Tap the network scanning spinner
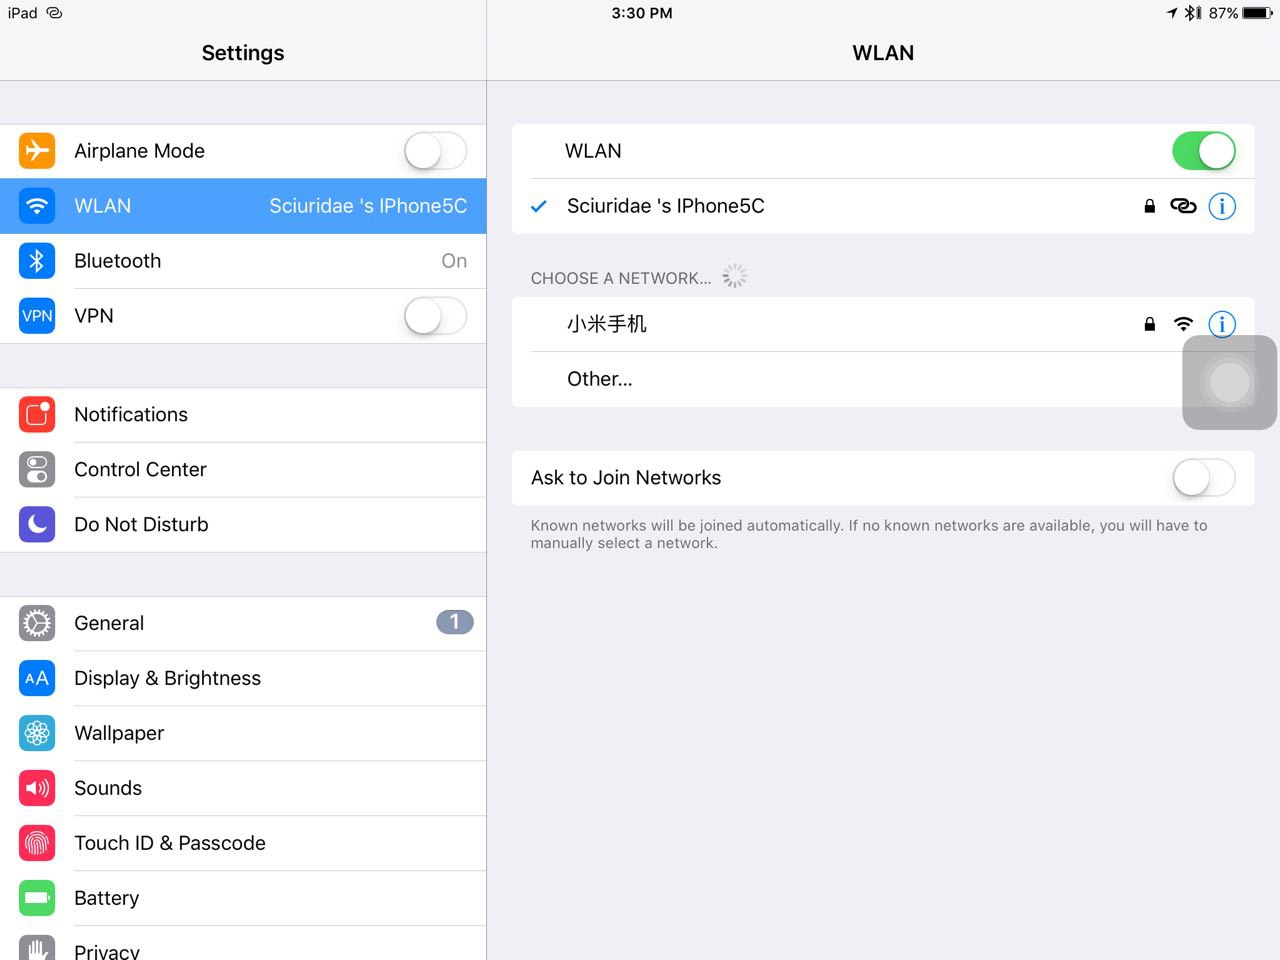The image size is (1280, 960). (735, 276)
